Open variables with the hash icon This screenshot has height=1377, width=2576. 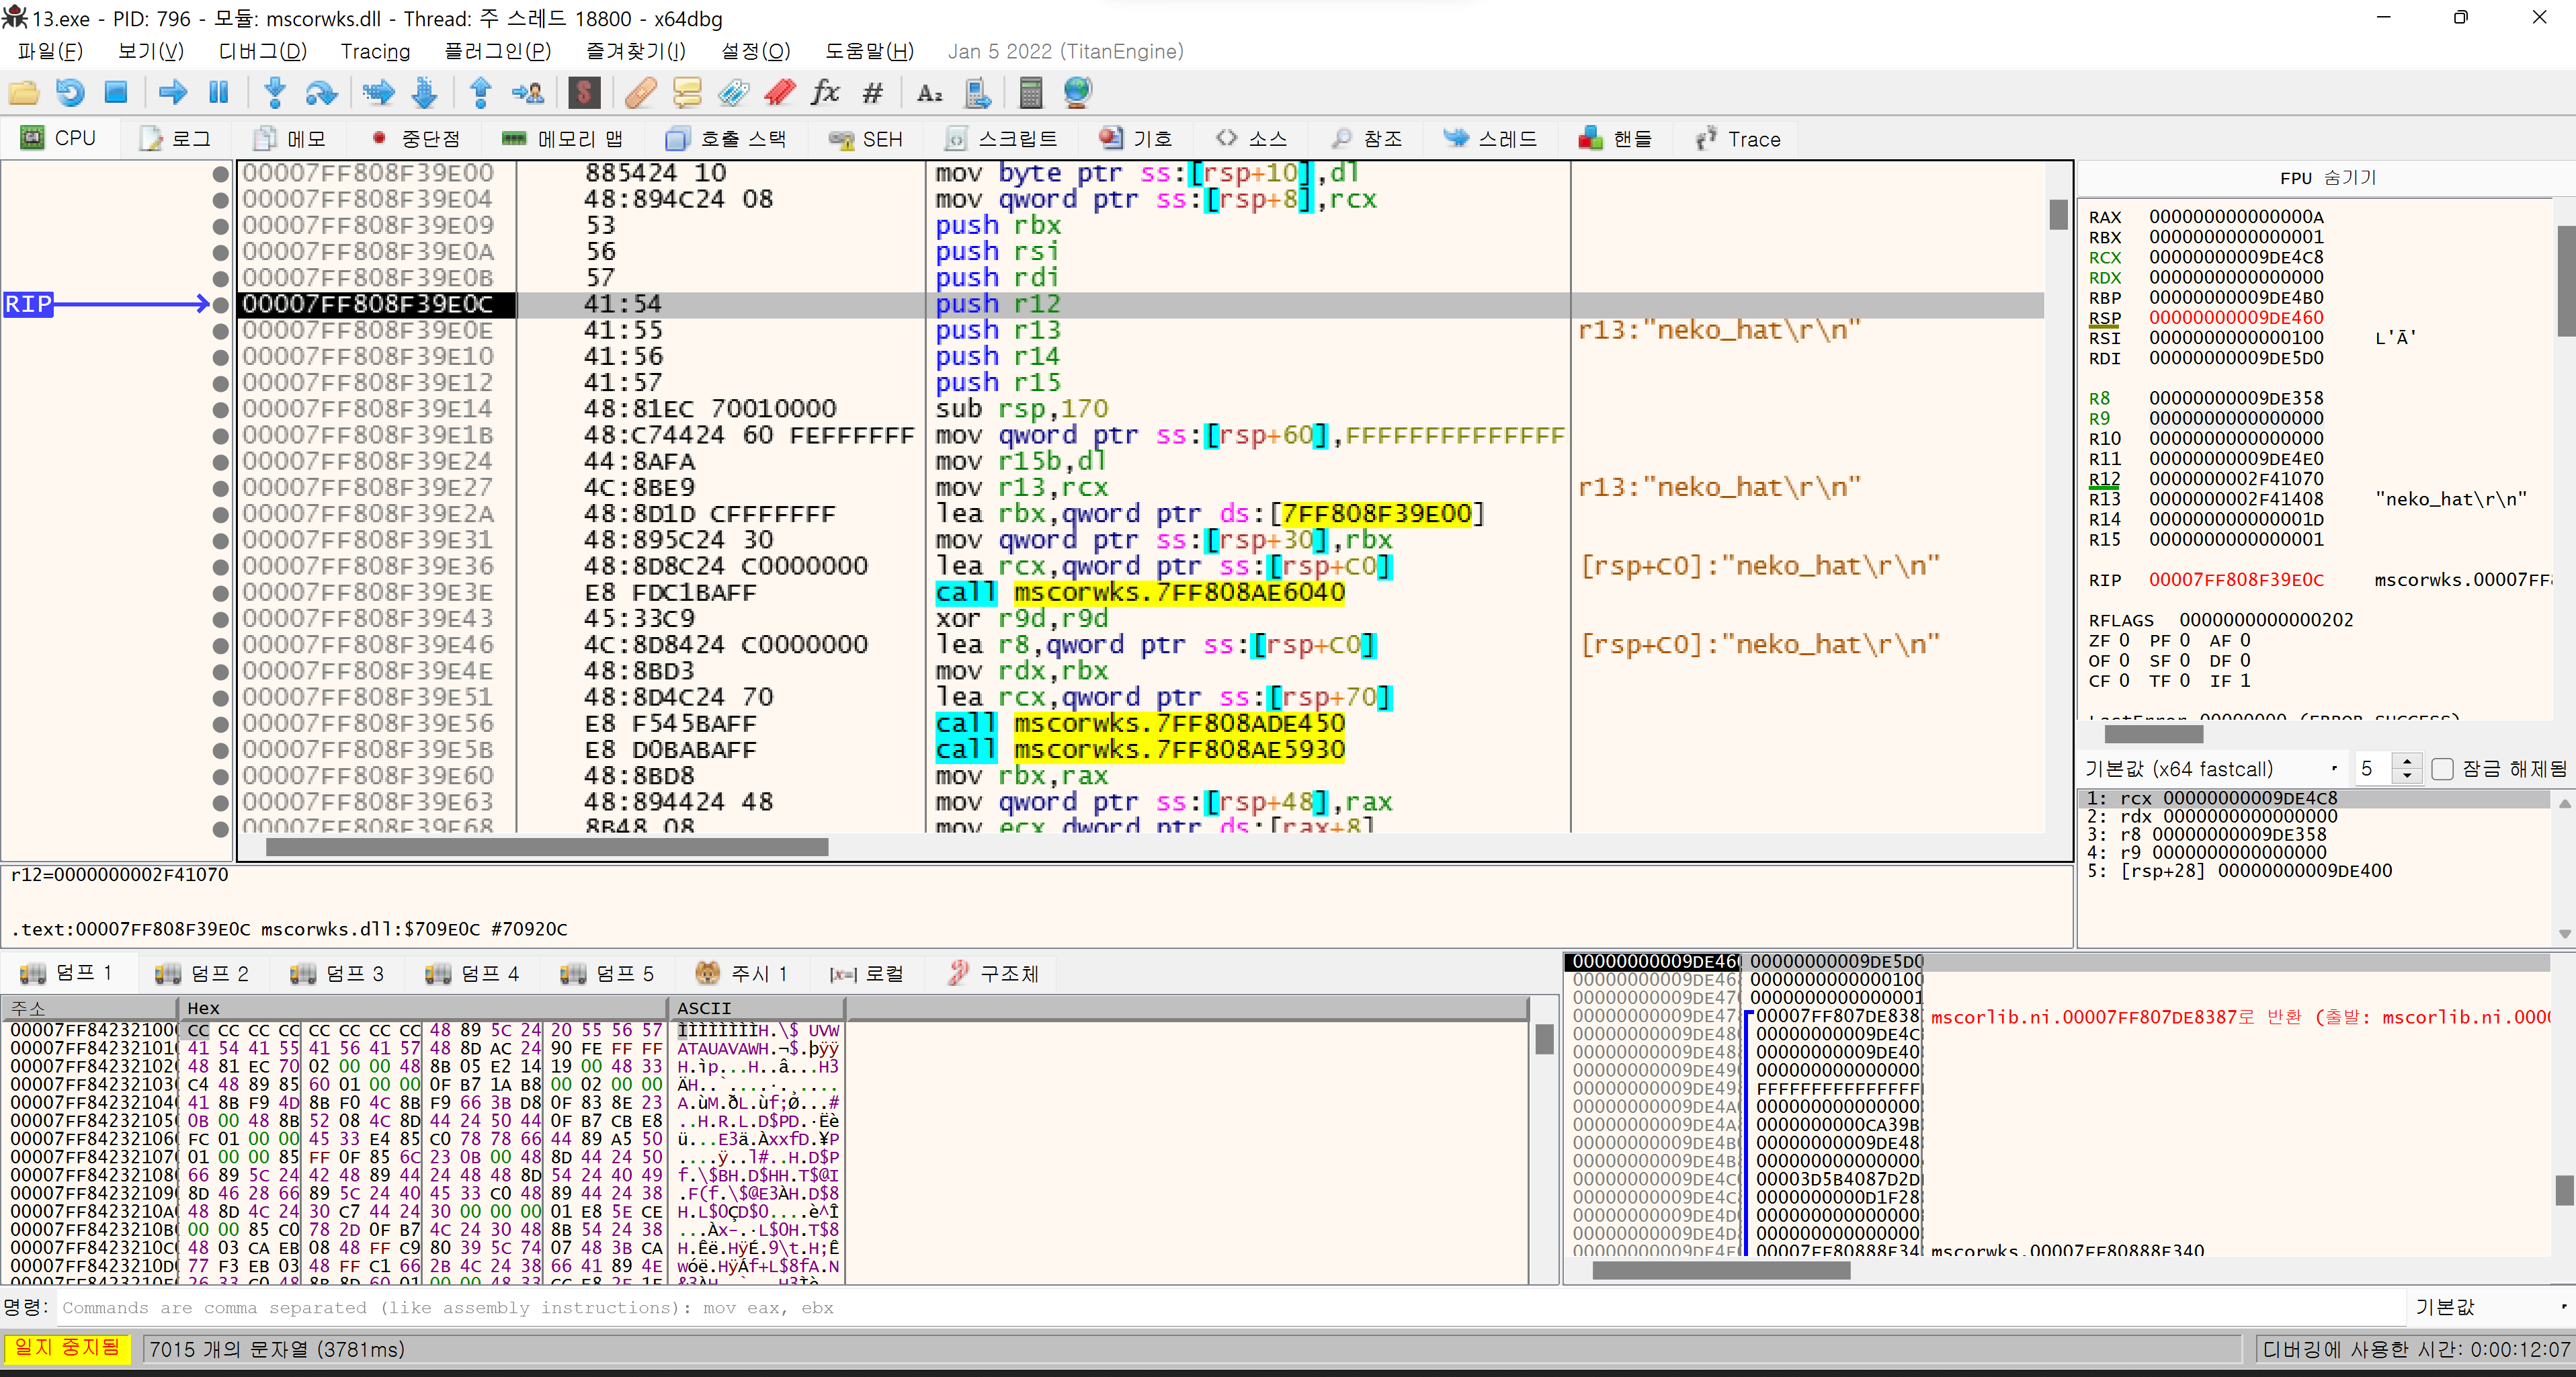pyautogui.click(x=873, y=93)
